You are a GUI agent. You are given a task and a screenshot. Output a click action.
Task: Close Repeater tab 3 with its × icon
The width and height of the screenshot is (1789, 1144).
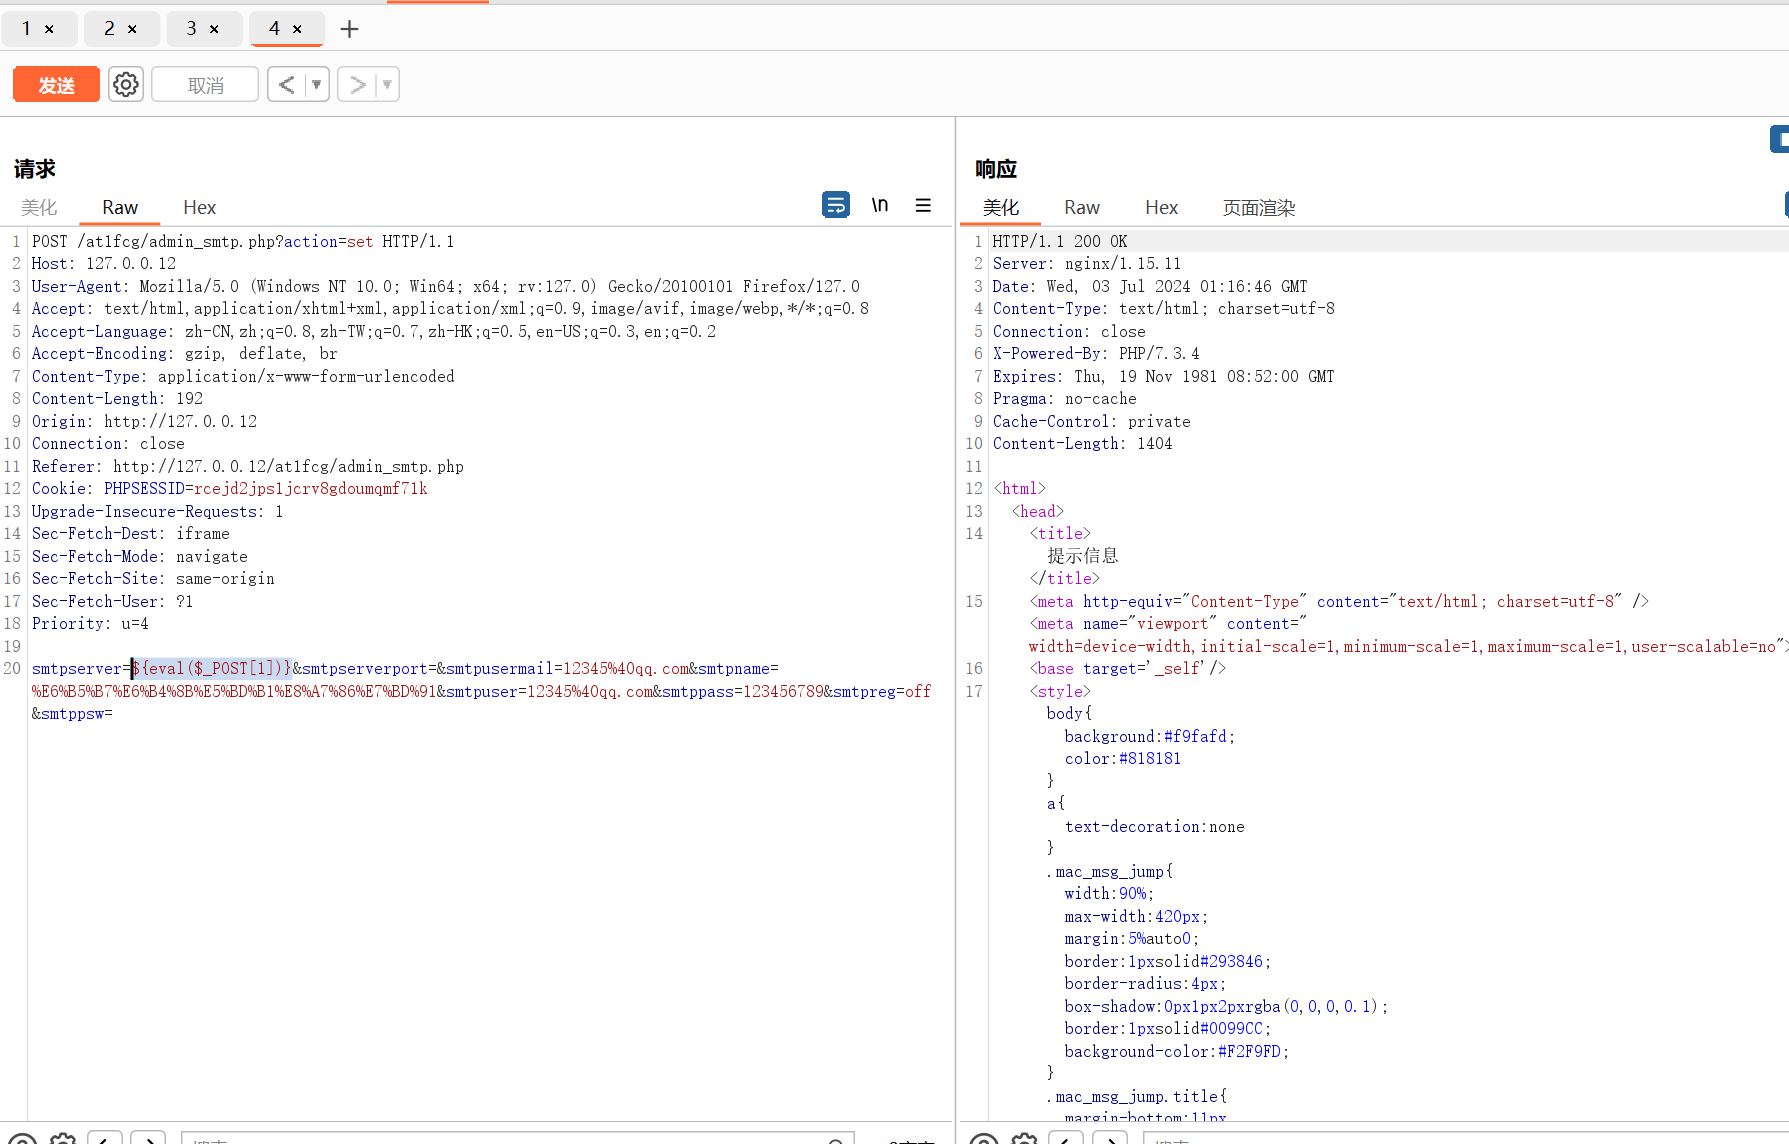(x=214, y=29)
